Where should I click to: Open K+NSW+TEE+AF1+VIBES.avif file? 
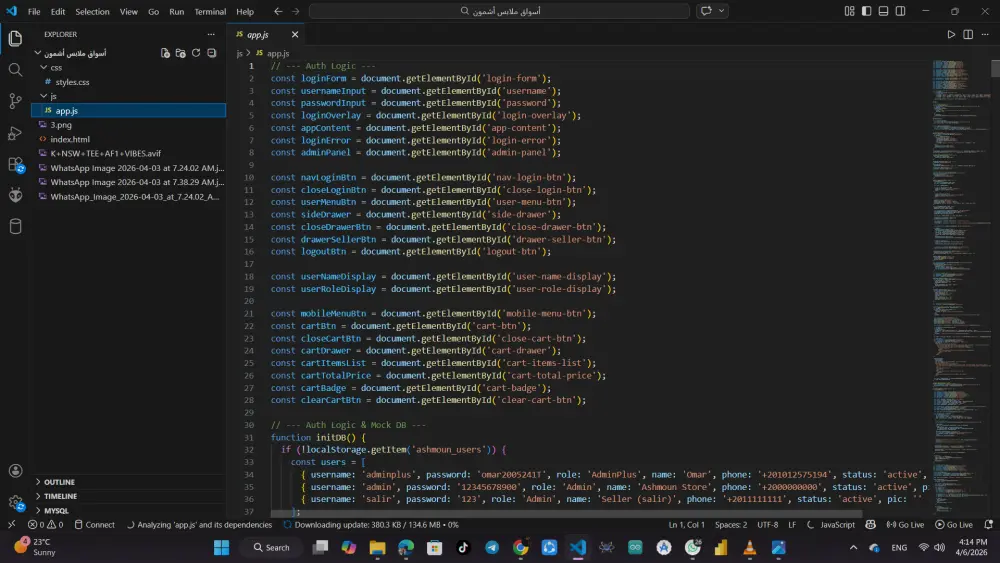128,154
